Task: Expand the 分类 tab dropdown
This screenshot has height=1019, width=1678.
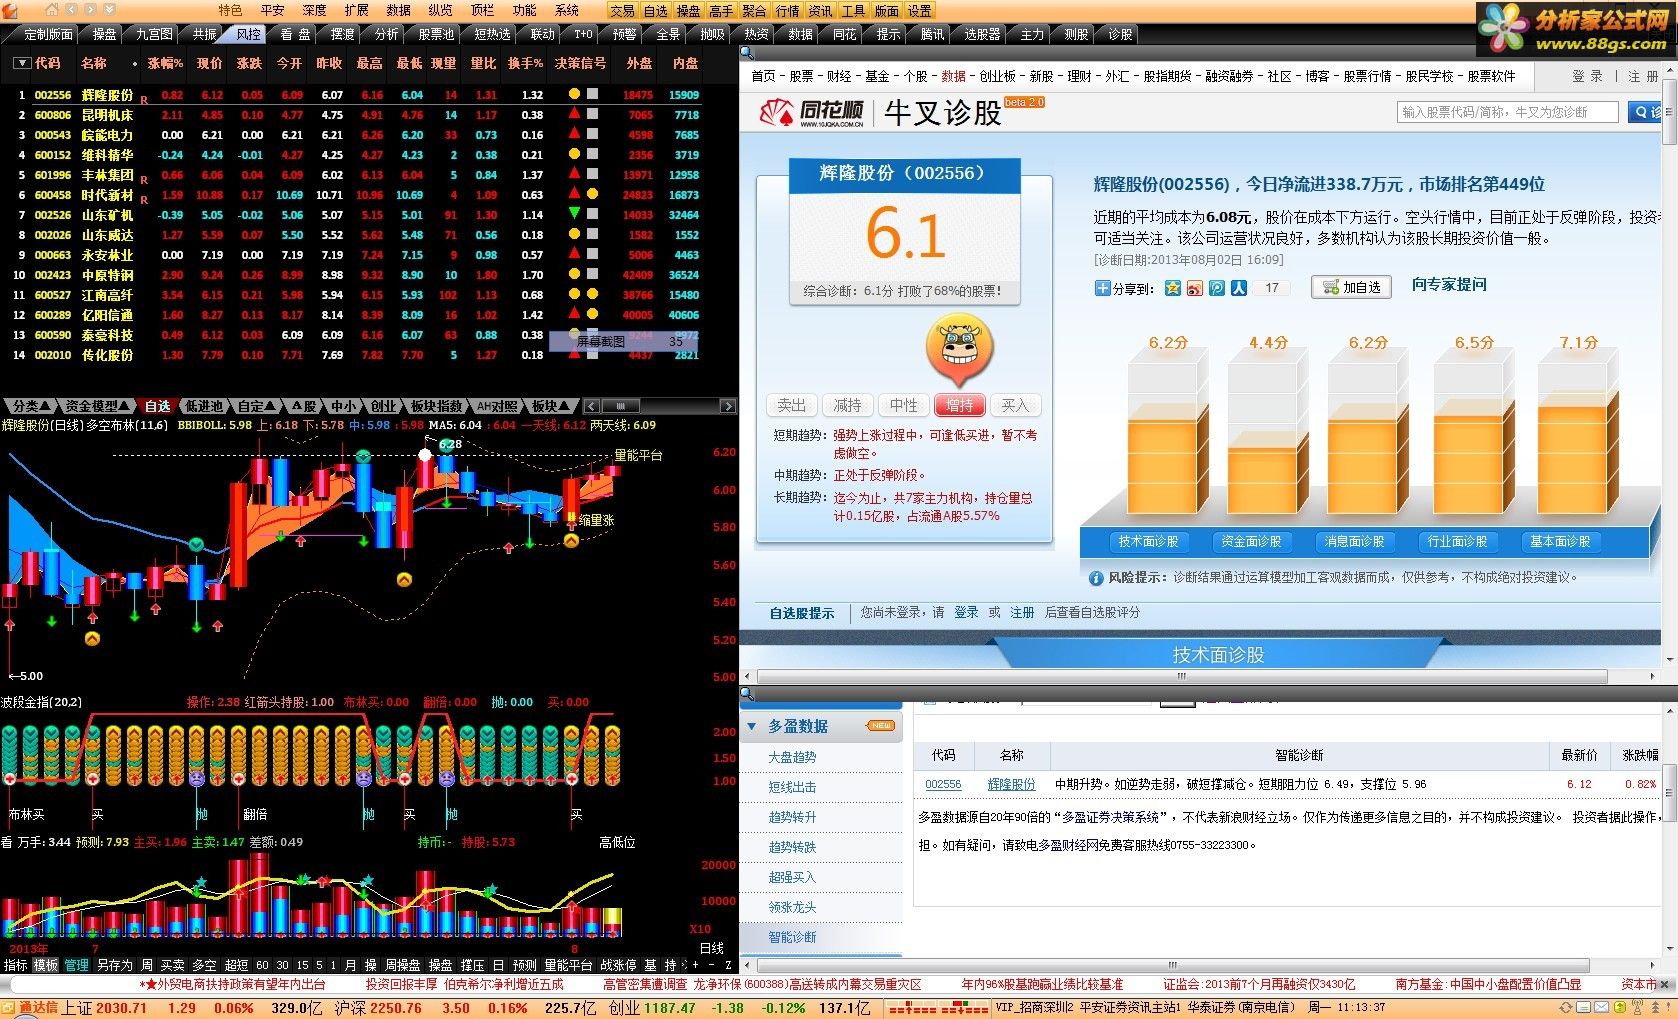Action: point(46,406)
